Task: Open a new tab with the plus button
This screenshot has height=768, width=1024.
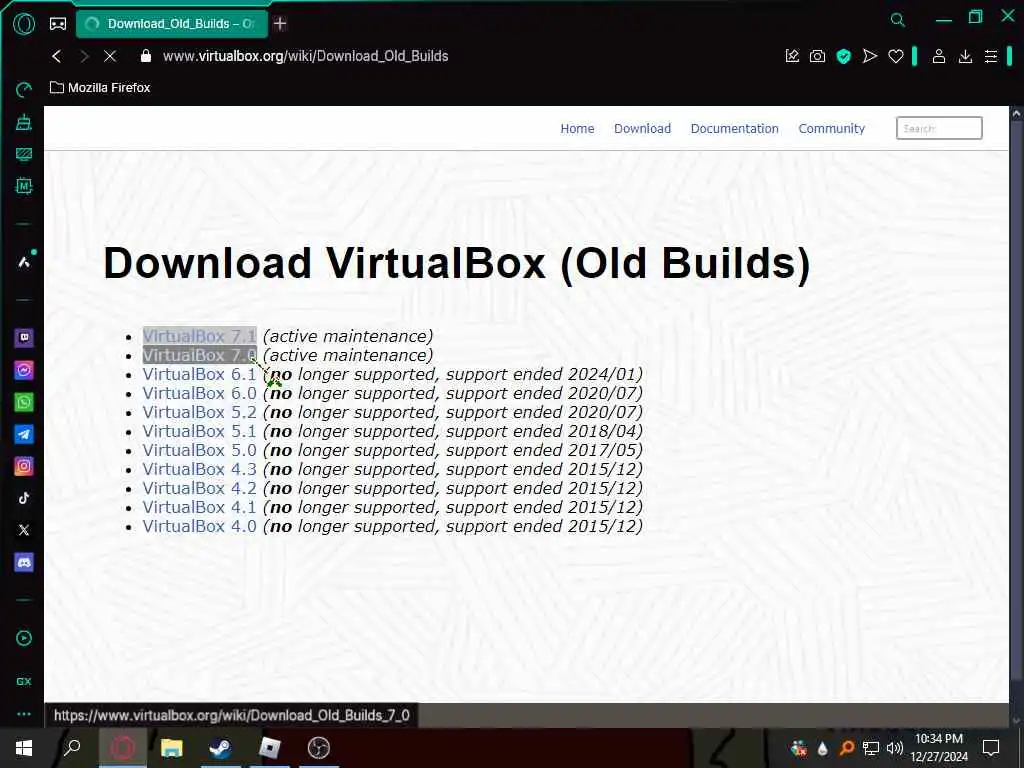Action: pyautogui.click(x=280, y=24)
